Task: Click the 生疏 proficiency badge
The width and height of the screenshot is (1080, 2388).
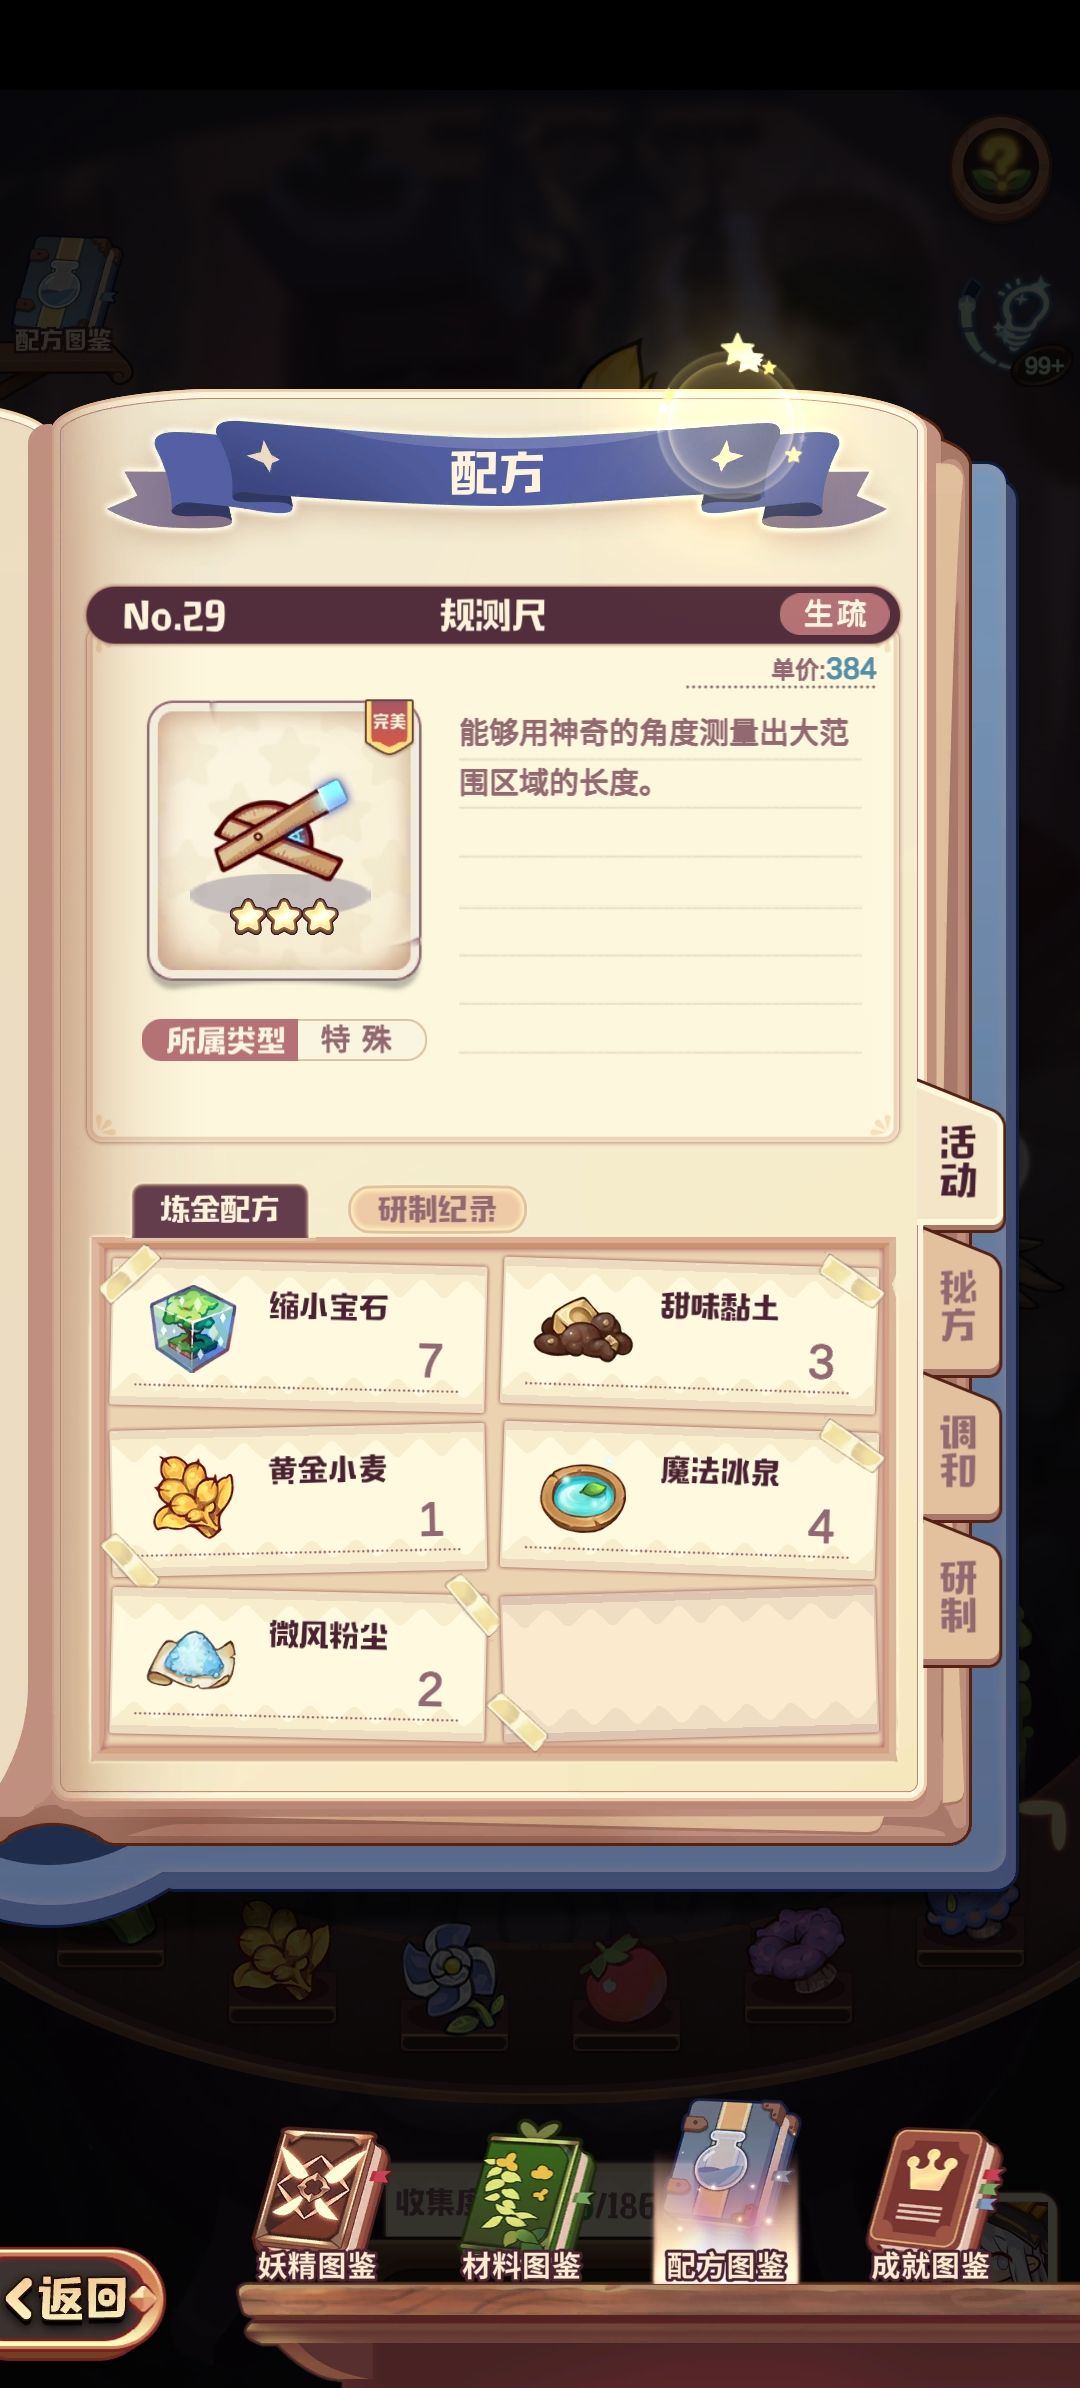Action: click(835, 614)
